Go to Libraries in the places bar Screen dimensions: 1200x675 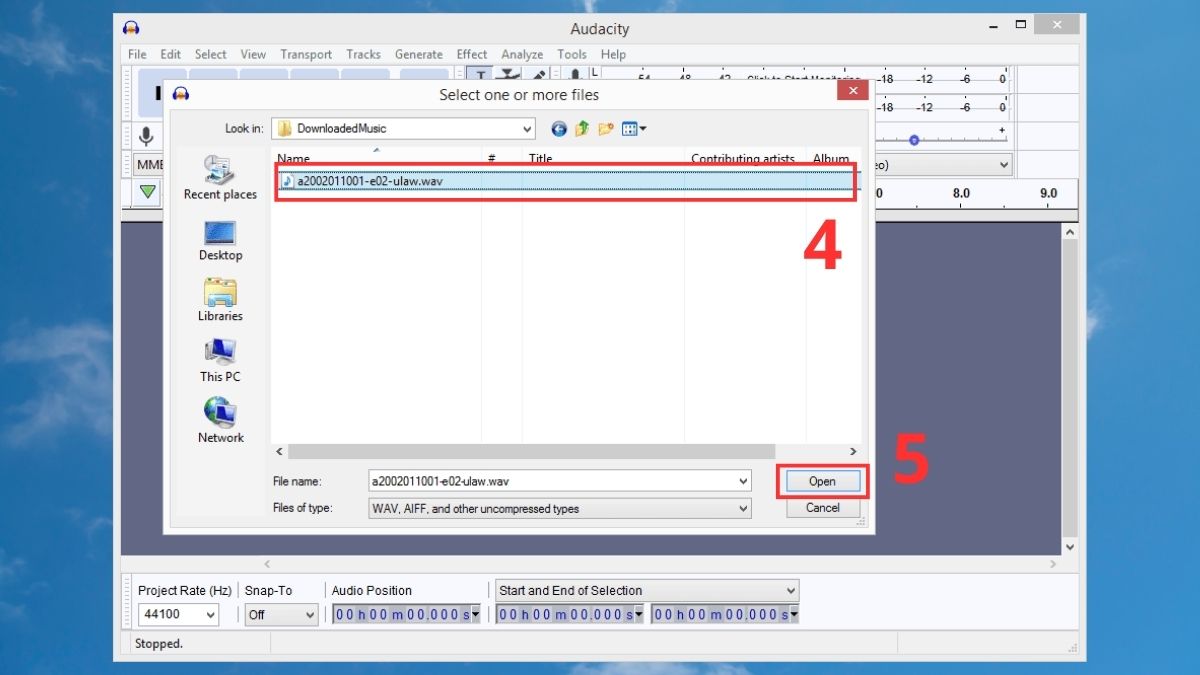tap(220, 293)
